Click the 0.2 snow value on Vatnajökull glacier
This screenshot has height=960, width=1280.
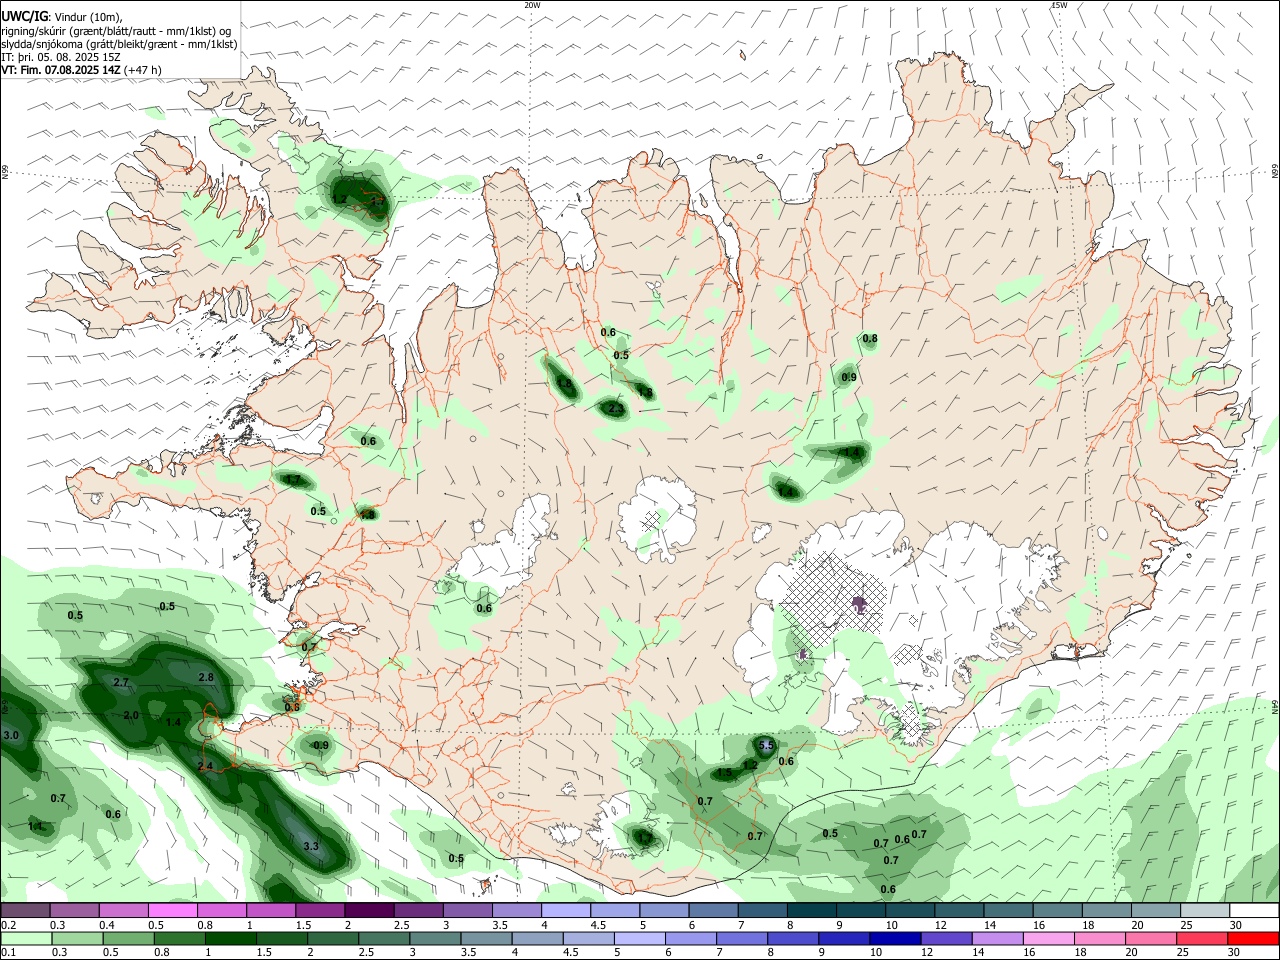[859, 608]
